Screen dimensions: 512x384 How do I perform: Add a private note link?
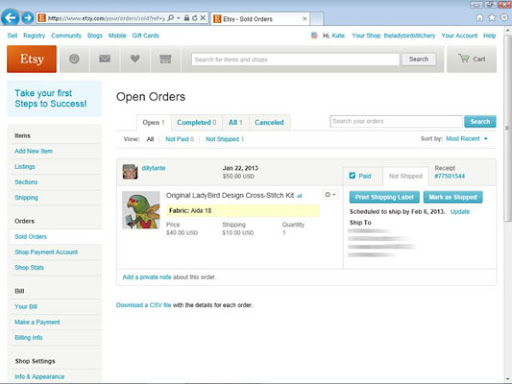pyautogui.click(x=147, y=277)
